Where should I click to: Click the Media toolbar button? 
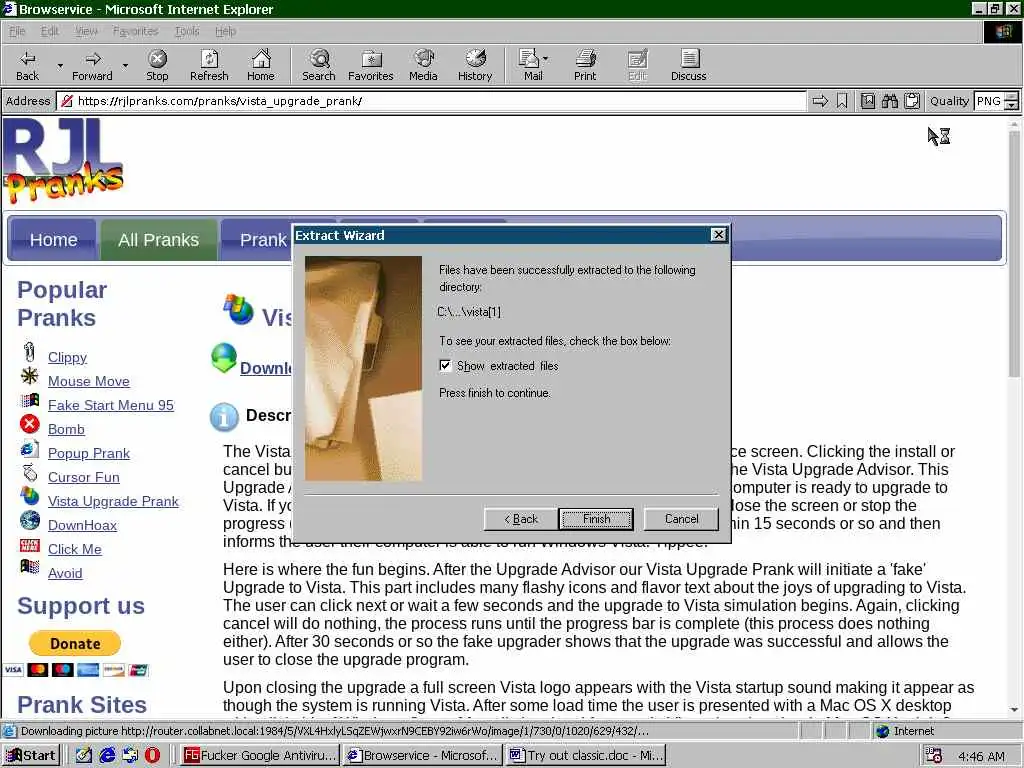point(423,65)
